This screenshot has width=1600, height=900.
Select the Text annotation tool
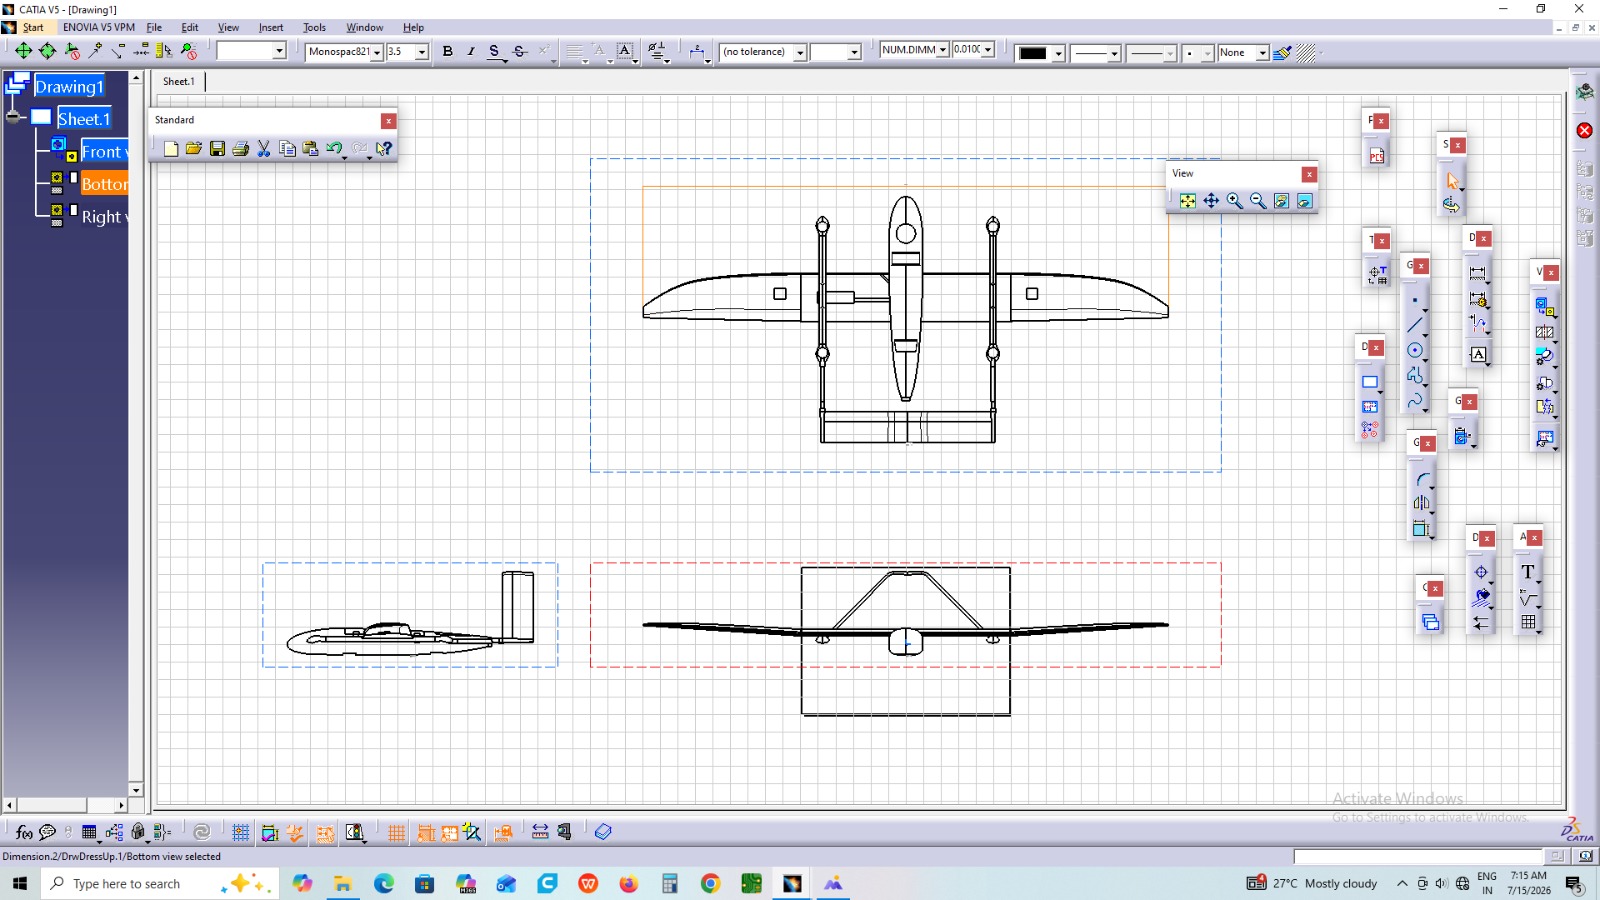1528,572
